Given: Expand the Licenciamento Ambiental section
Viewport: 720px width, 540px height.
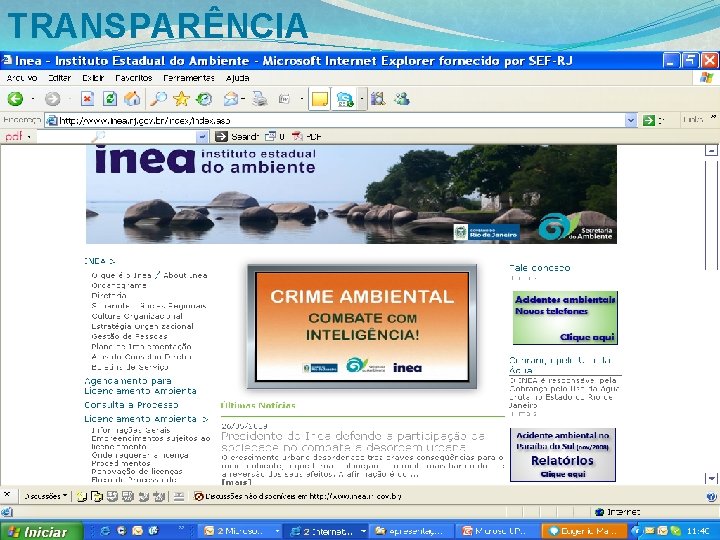Looking at the screenshot, I should [146, 419].
